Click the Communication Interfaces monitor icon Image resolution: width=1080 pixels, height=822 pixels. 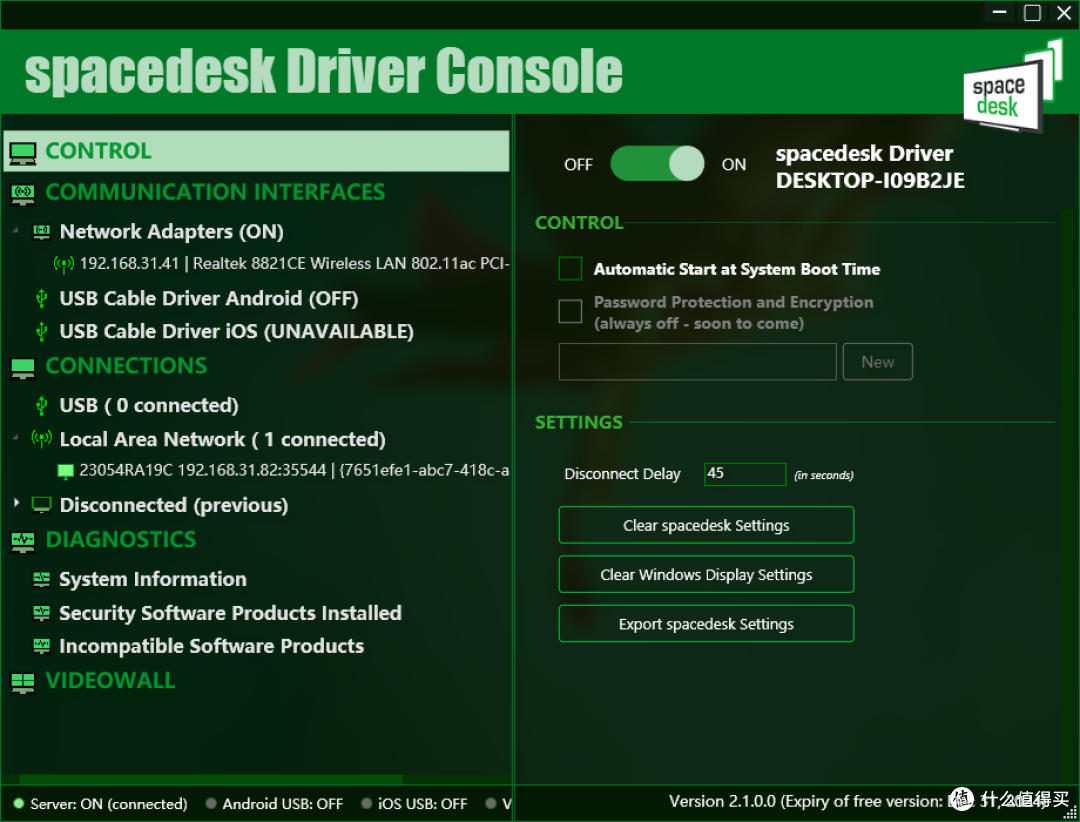22,193
